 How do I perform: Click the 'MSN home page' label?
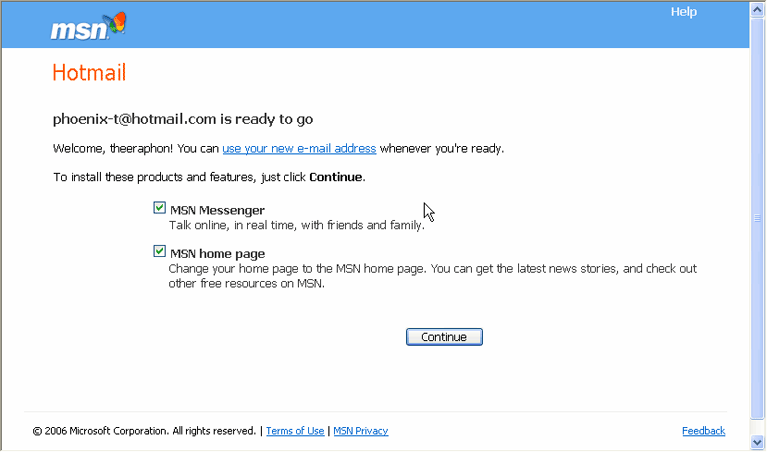tap(218, 254)
